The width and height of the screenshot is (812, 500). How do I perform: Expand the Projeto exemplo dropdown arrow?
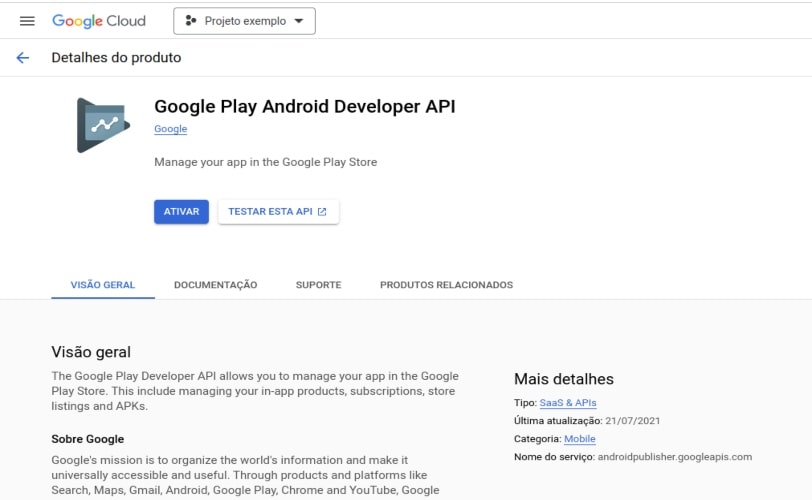click(299, 21)
